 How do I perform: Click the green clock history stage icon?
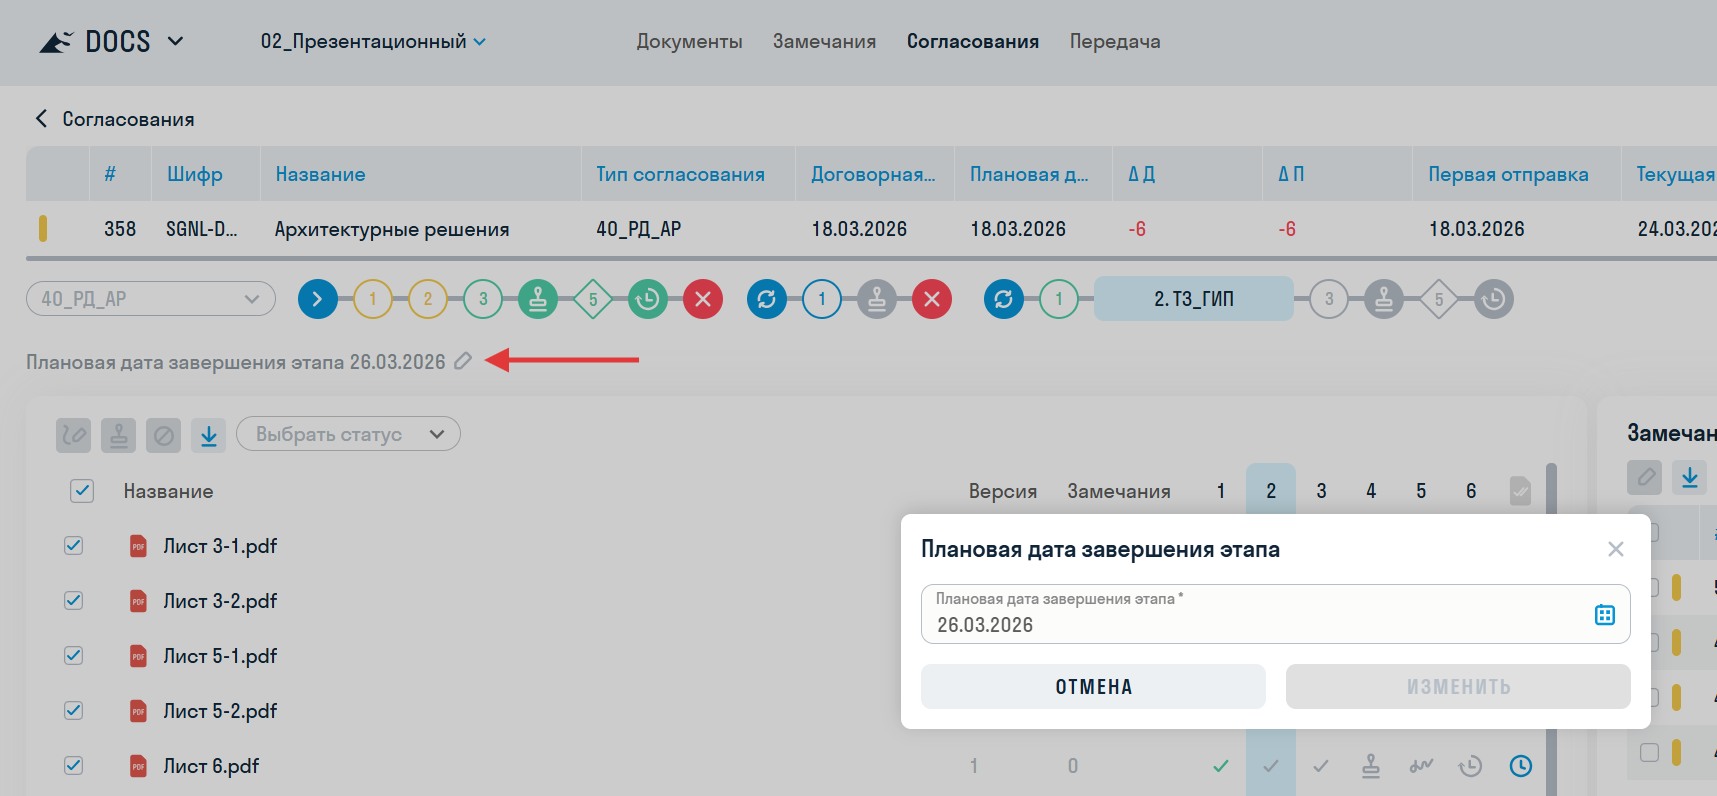[x=648, y=299]
